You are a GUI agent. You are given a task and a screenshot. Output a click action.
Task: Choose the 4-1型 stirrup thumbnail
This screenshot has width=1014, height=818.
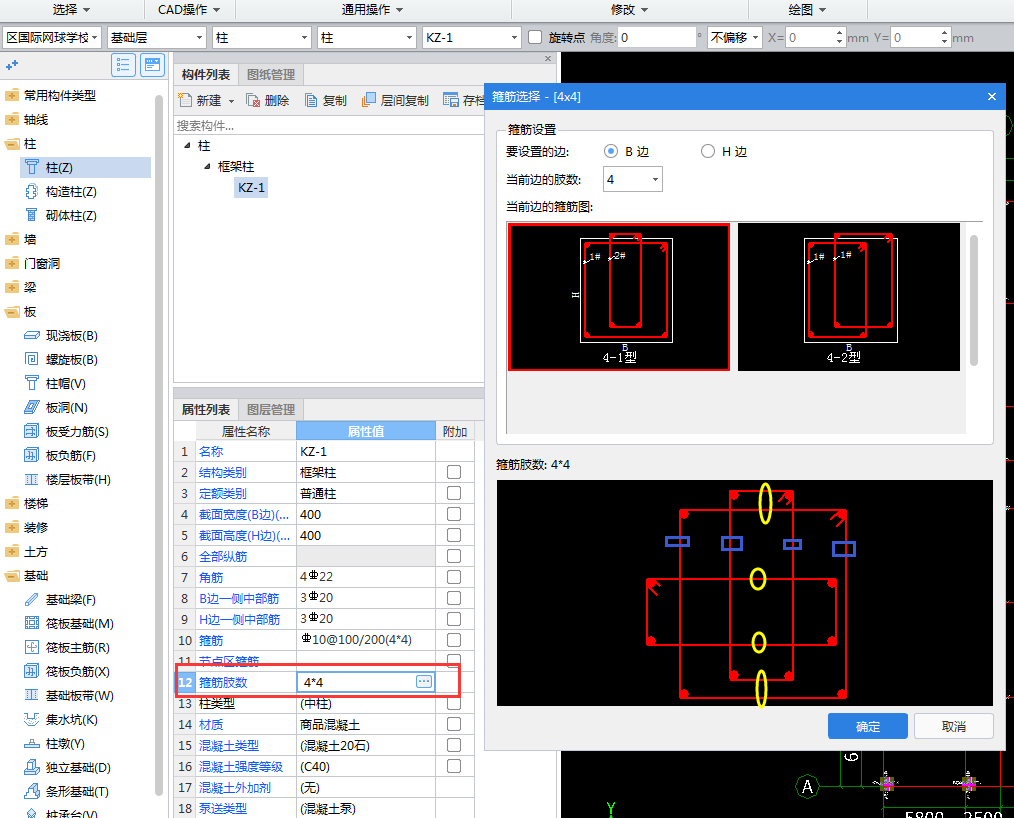coord(619,297)
